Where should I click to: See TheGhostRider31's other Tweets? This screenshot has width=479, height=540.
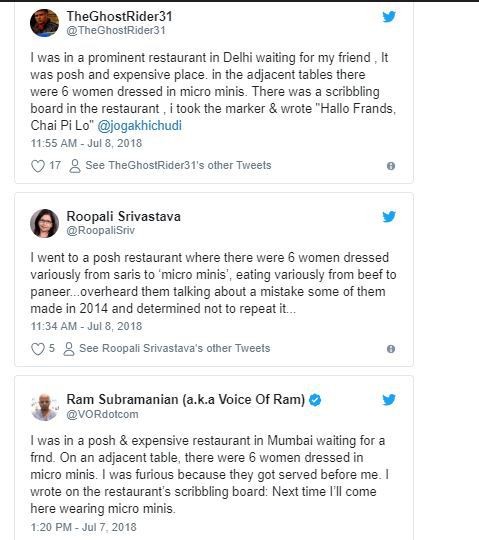click(x=178, y=165)
